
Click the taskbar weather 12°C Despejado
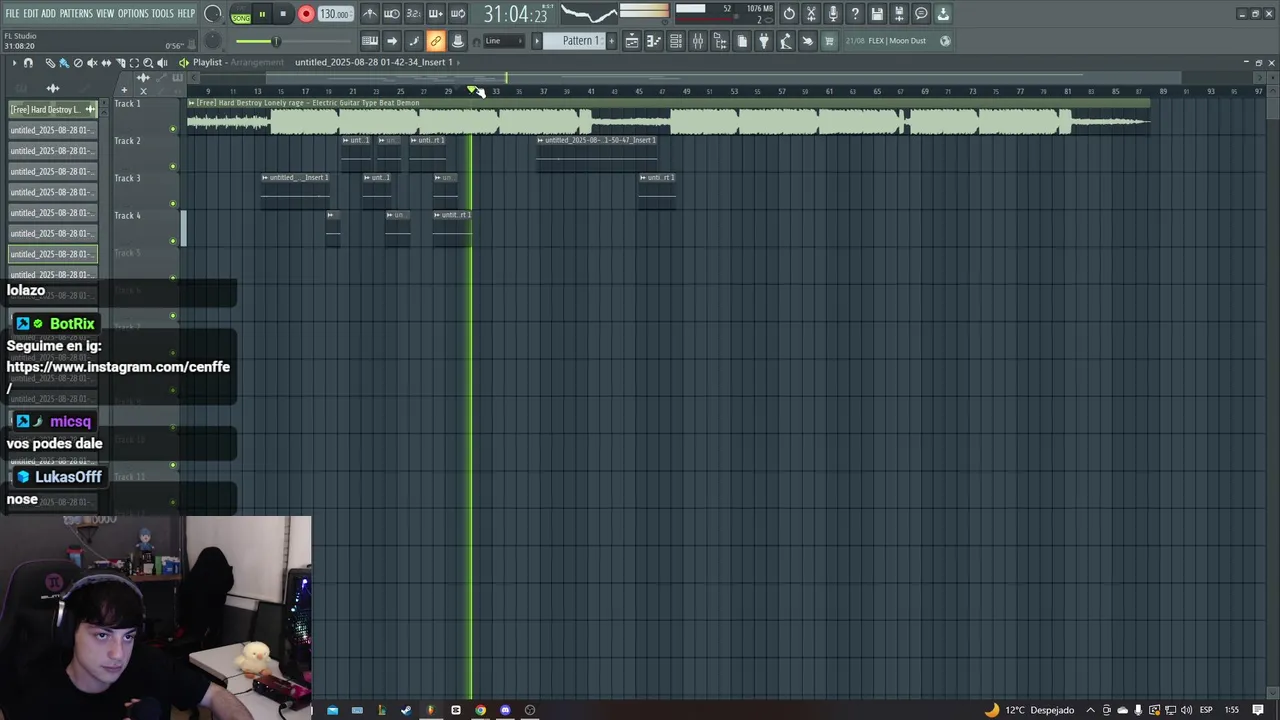(1029, 710)
